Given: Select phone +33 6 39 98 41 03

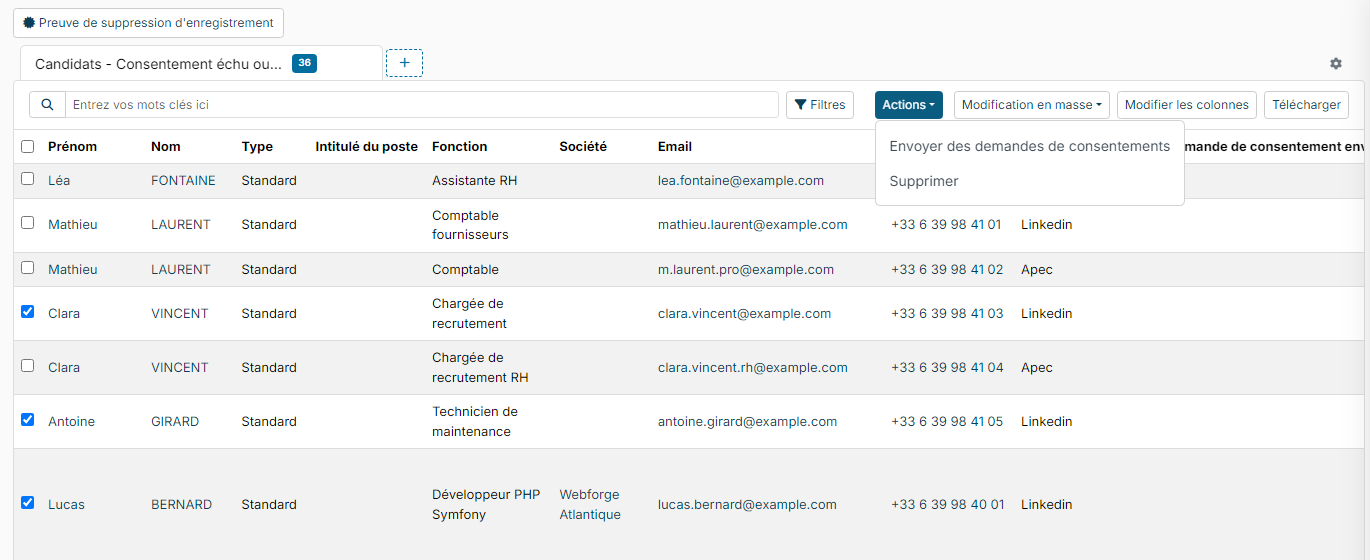Looking at the screenshot, I should tap(947, 314).
